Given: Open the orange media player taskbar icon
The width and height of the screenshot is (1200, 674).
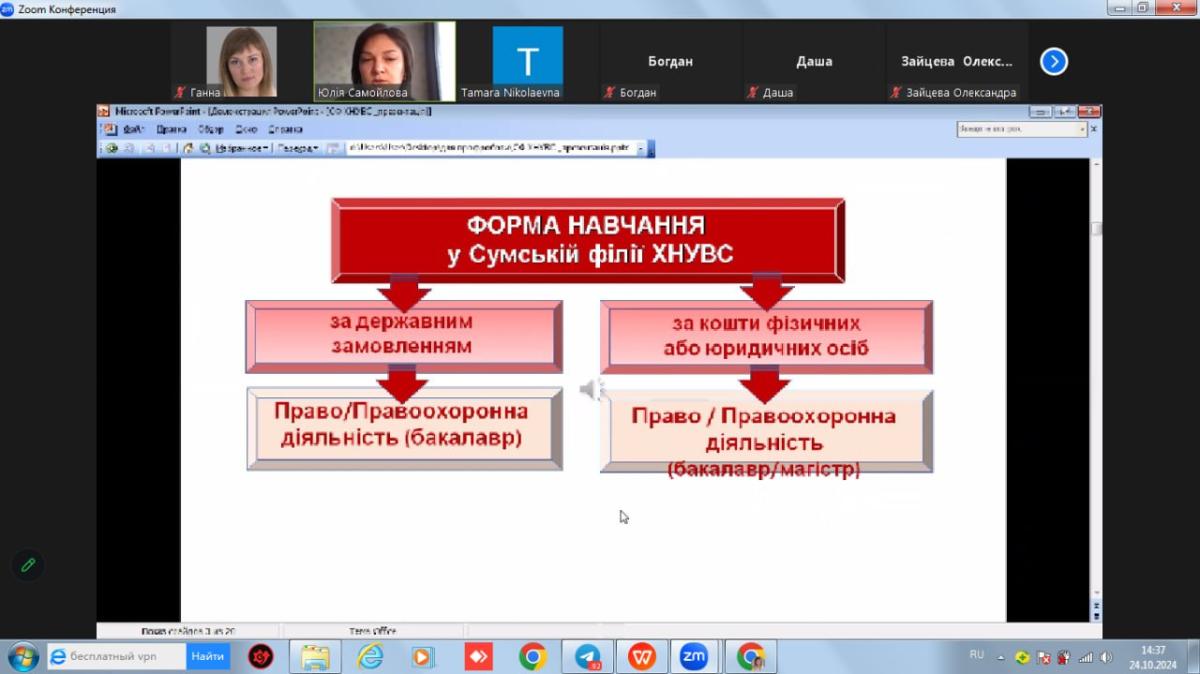Looking at the screenshot, I should 424,657.
